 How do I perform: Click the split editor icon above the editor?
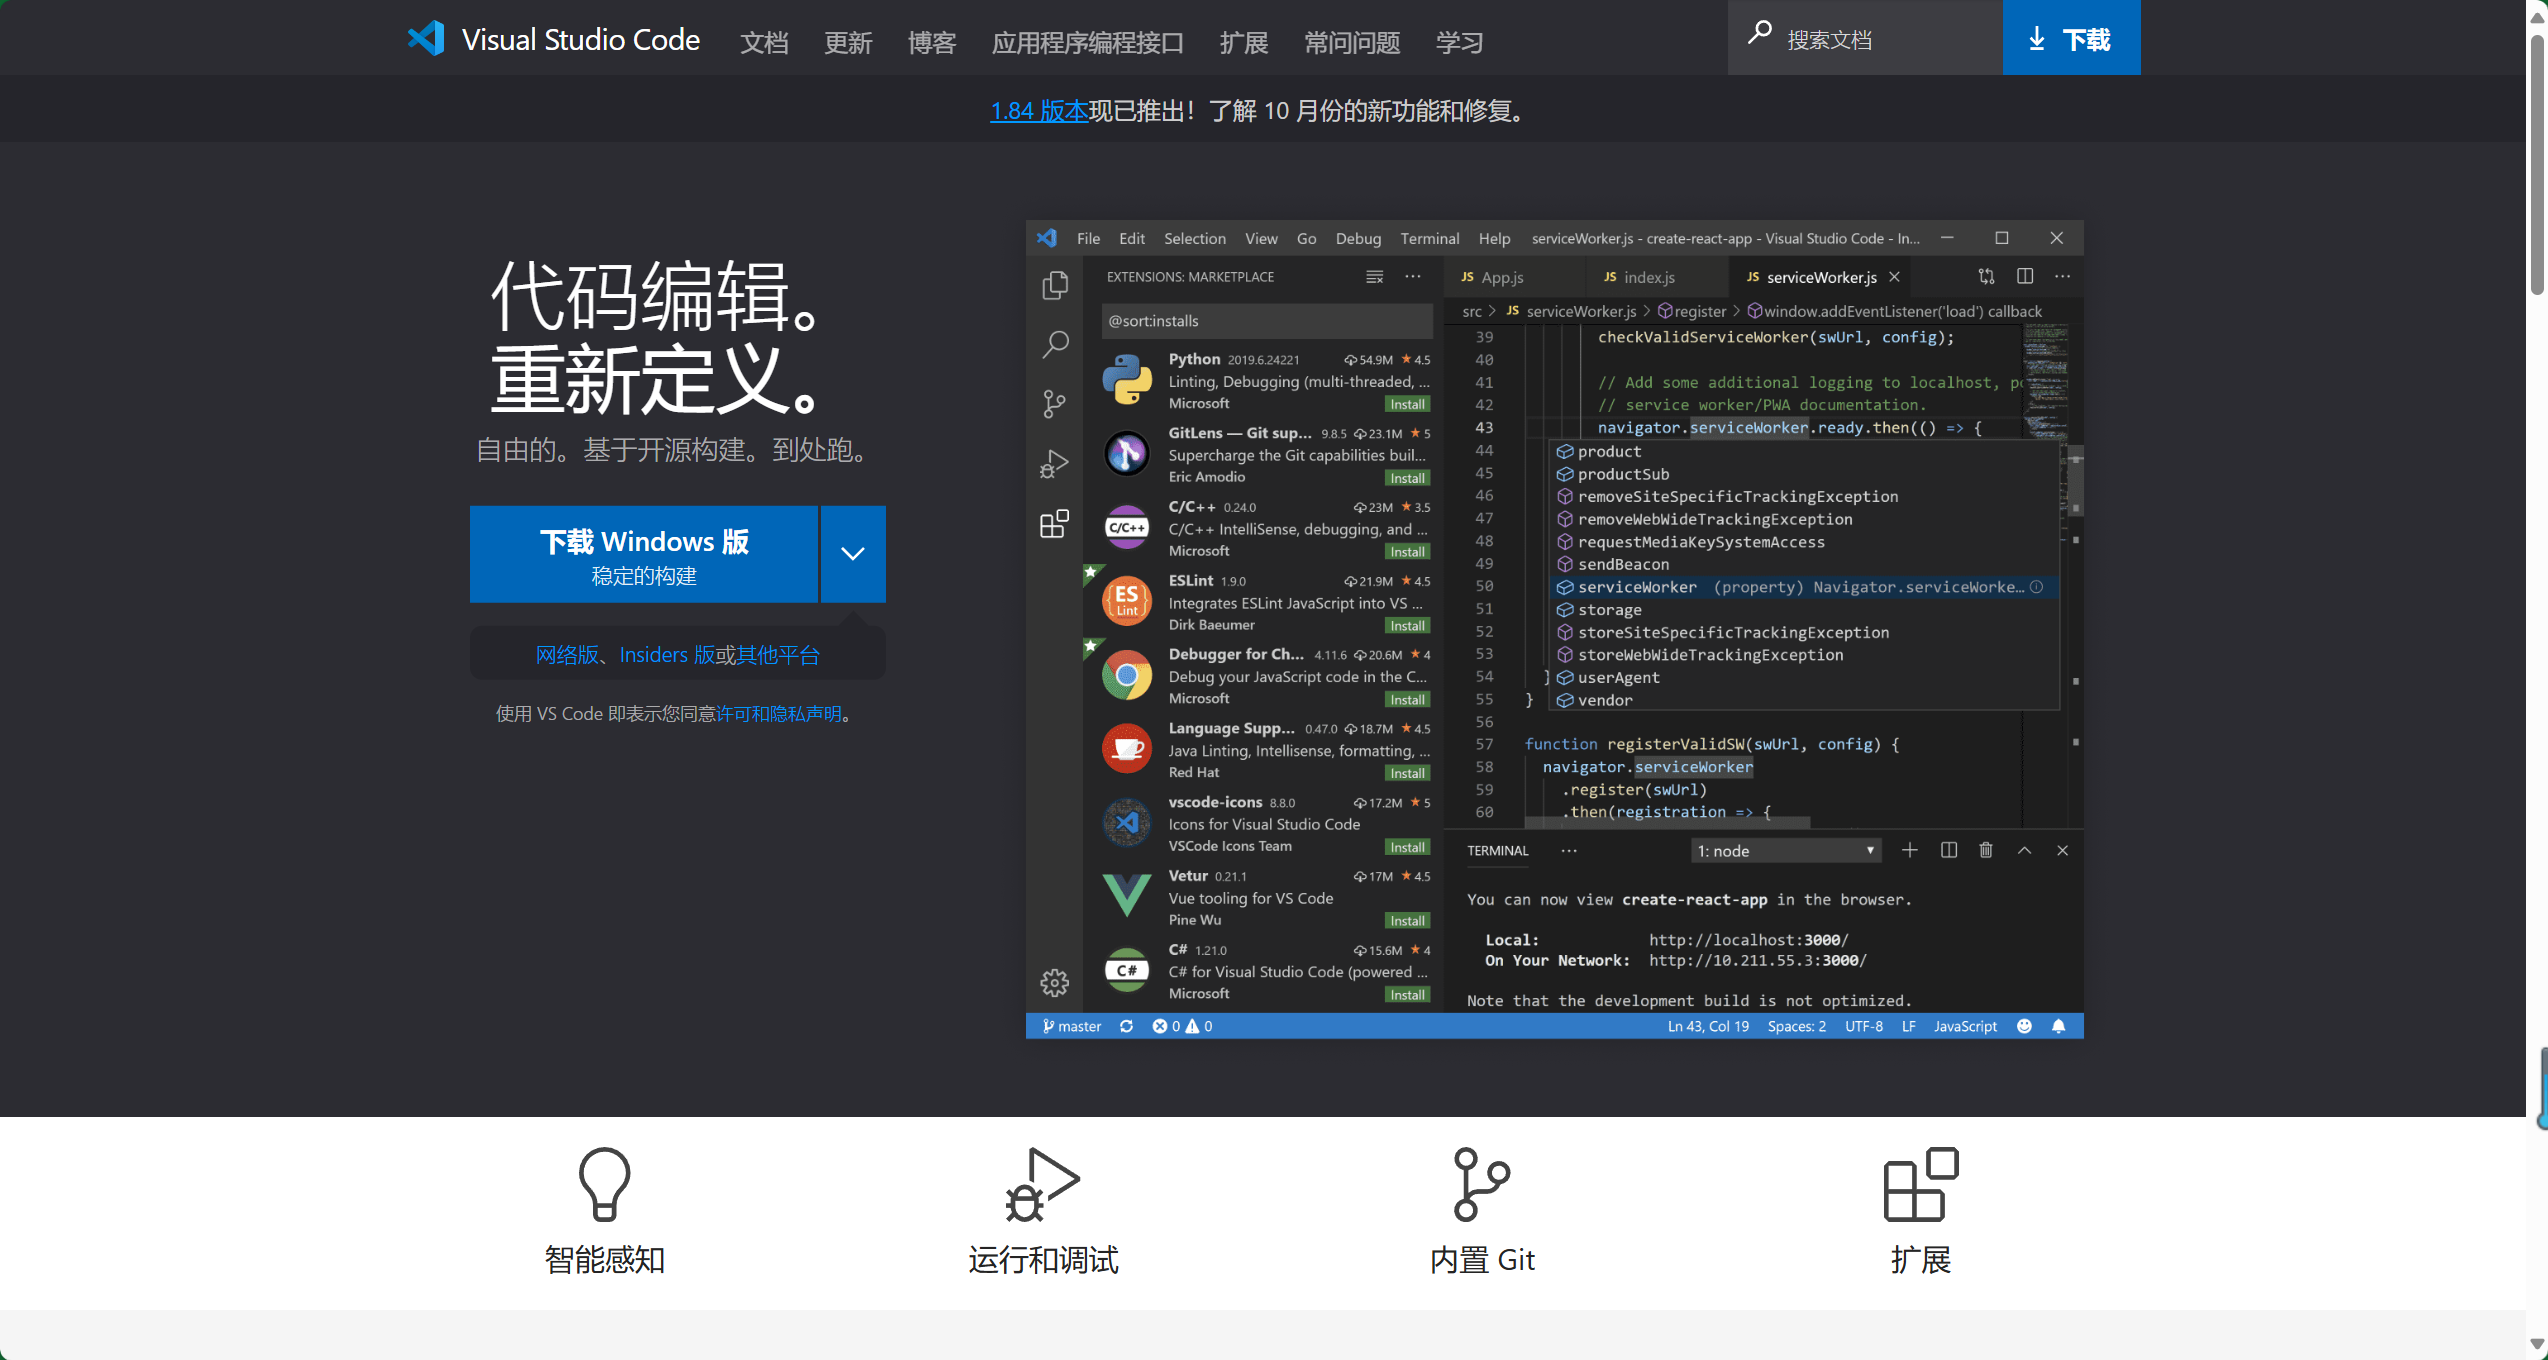click(x=2025, y=276)
